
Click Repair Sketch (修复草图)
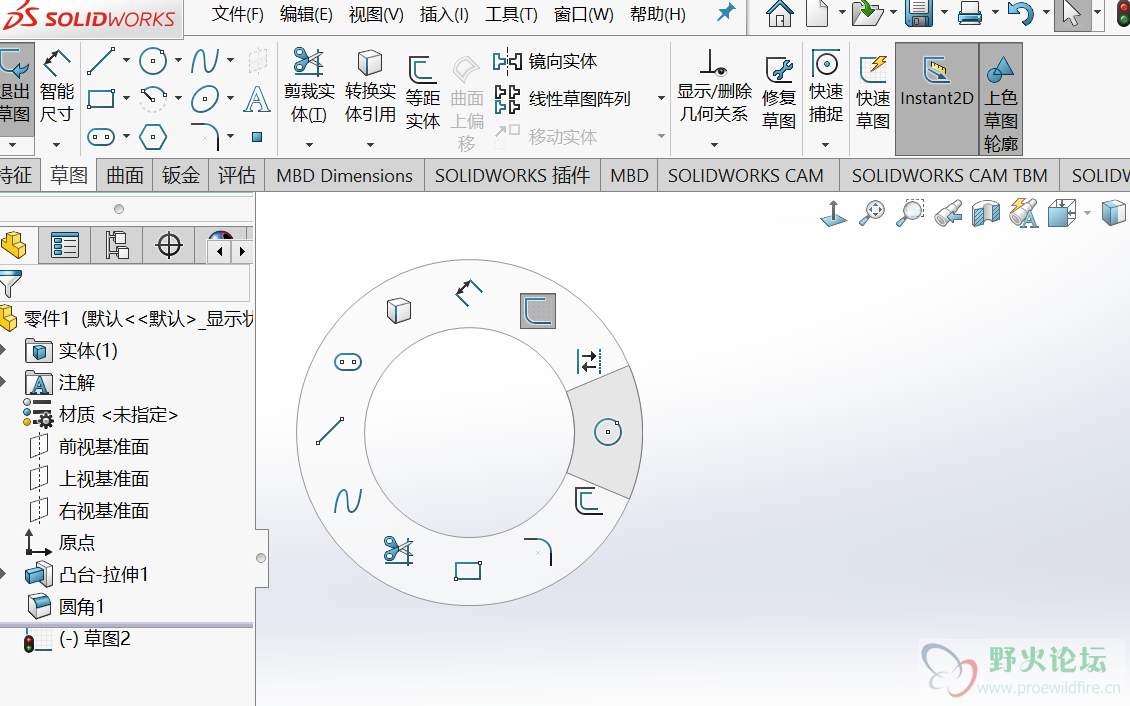tap(779, 94)
